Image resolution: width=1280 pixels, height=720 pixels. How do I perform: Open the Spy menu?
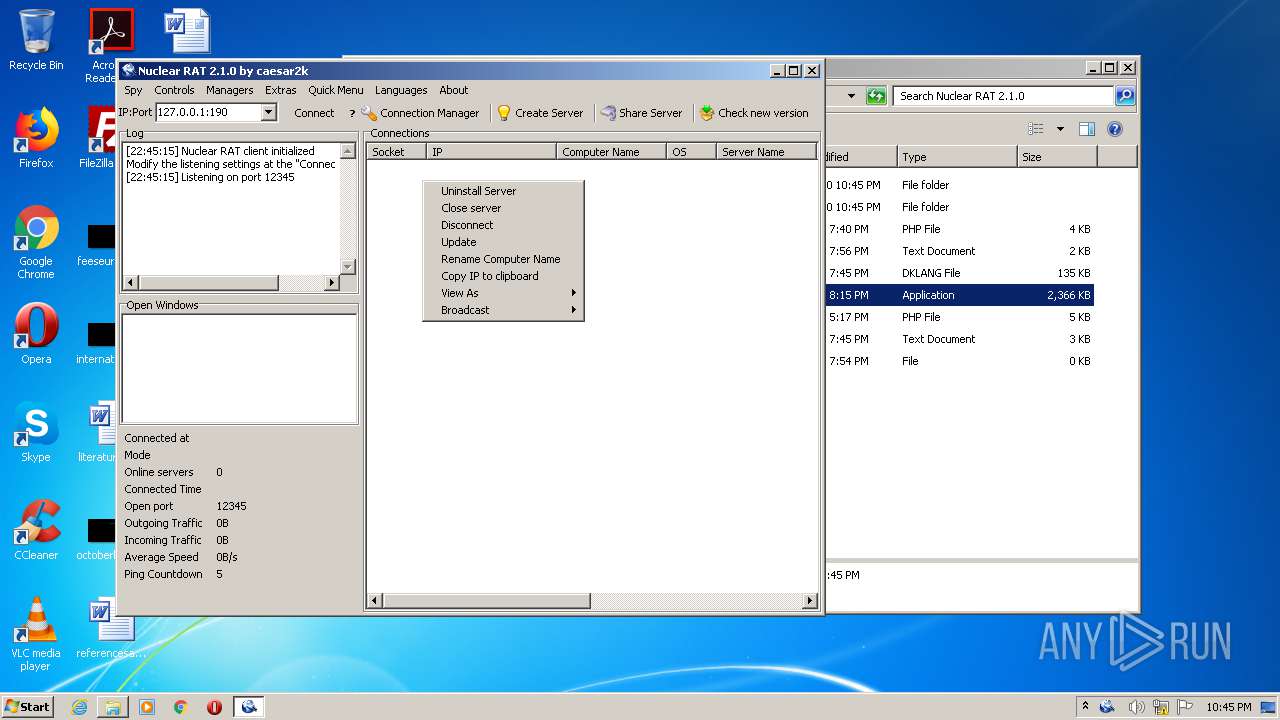133,90
